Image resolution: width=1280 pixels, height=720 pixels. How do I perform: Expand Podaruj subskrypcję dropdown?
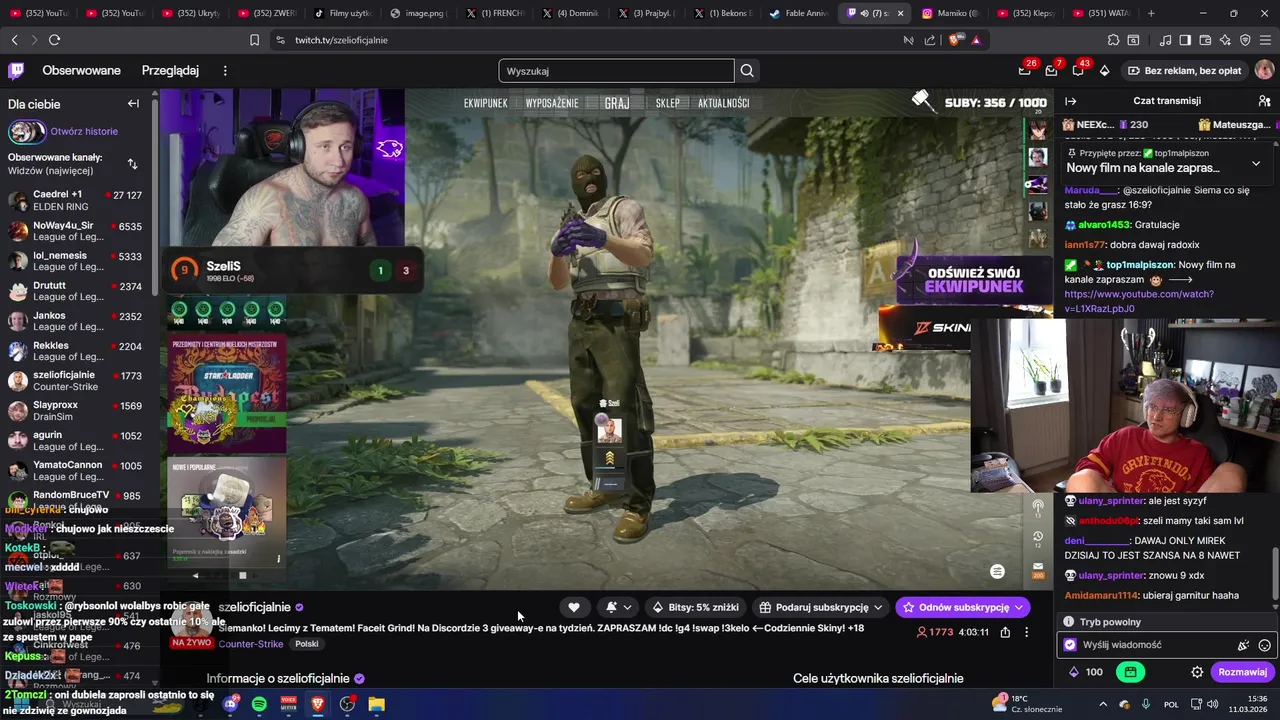[x=878, y=607]
